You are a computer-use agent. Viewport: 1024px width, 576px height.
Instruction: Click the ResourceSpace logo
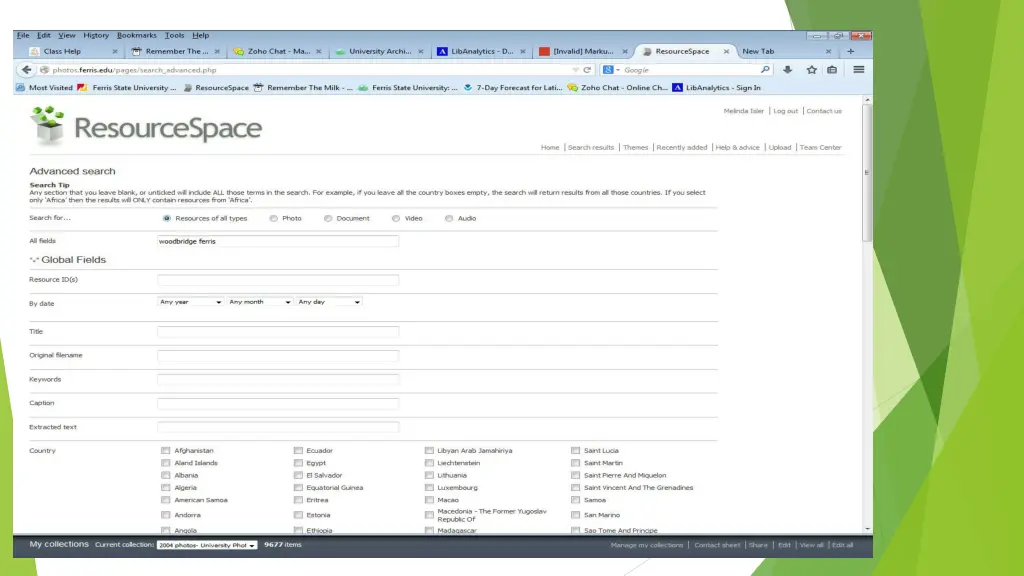tap(146, 126)
